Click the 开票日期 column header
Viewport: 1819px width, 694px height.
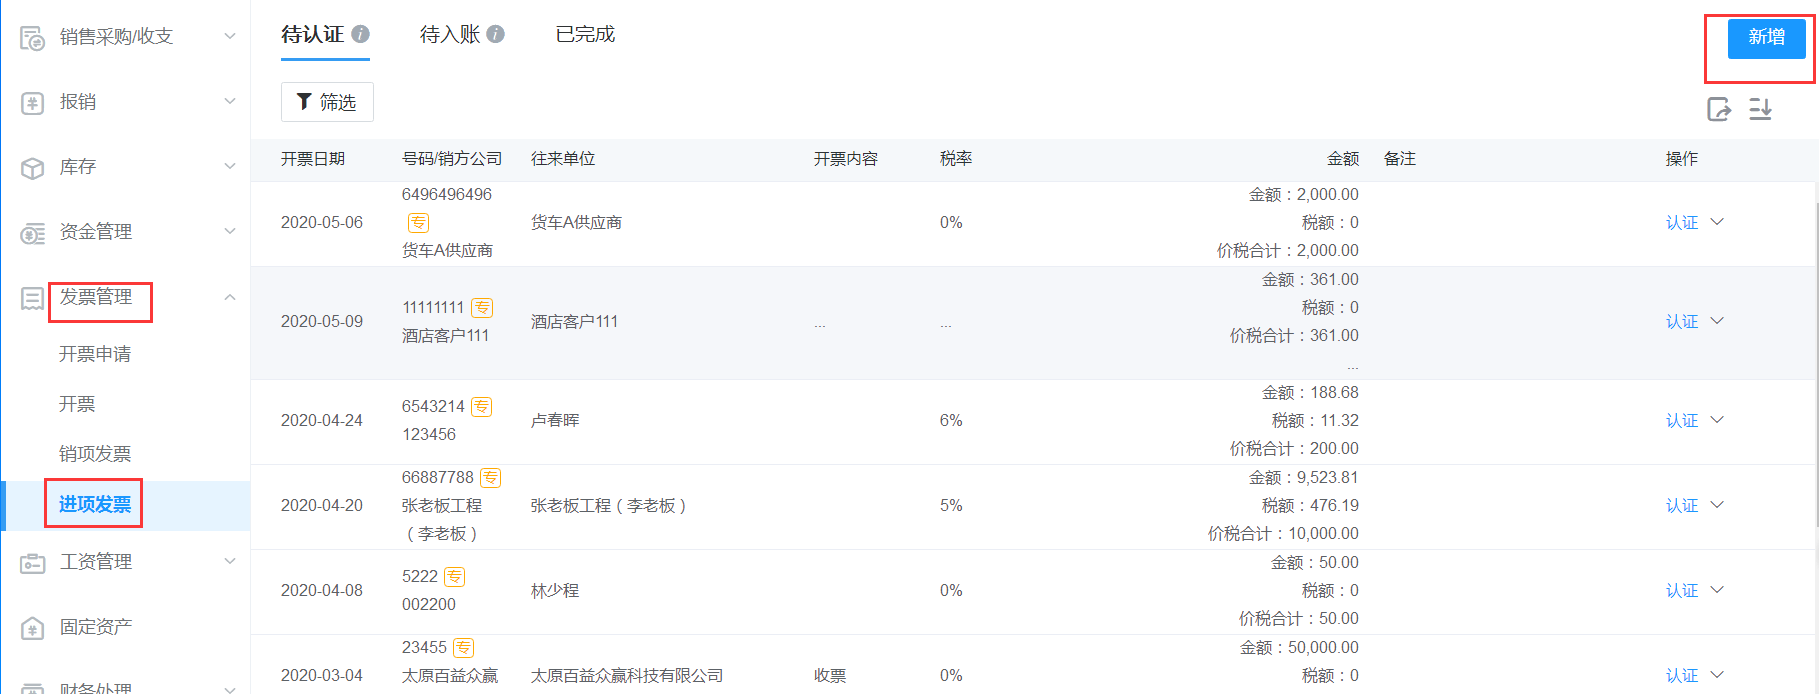(x=313, y=159)
